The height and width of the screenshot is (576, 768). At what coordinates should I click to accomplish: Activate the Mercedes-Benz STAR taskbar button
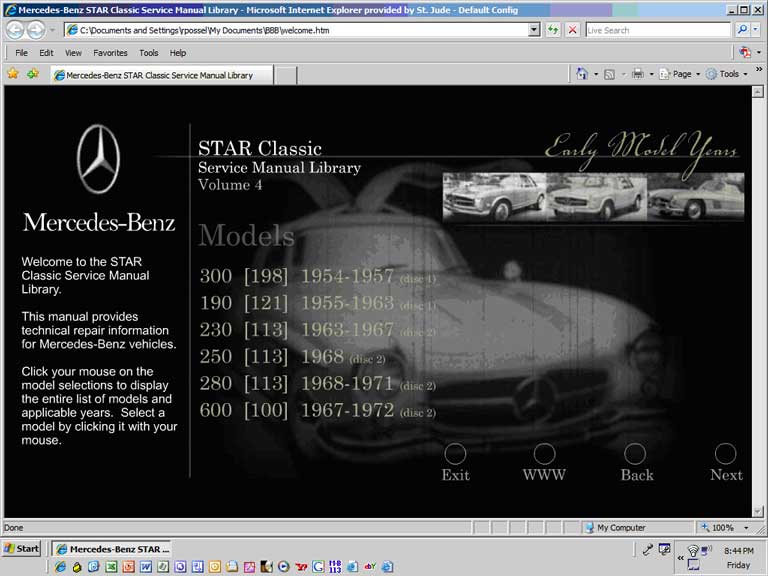click(112, 549)
